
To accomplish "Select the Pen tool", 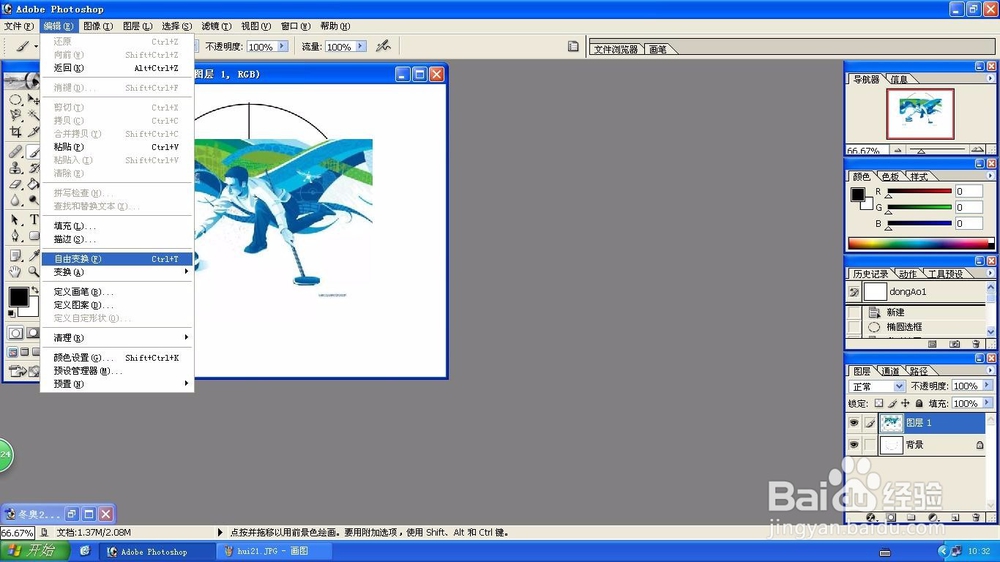I will pos(15,235).
